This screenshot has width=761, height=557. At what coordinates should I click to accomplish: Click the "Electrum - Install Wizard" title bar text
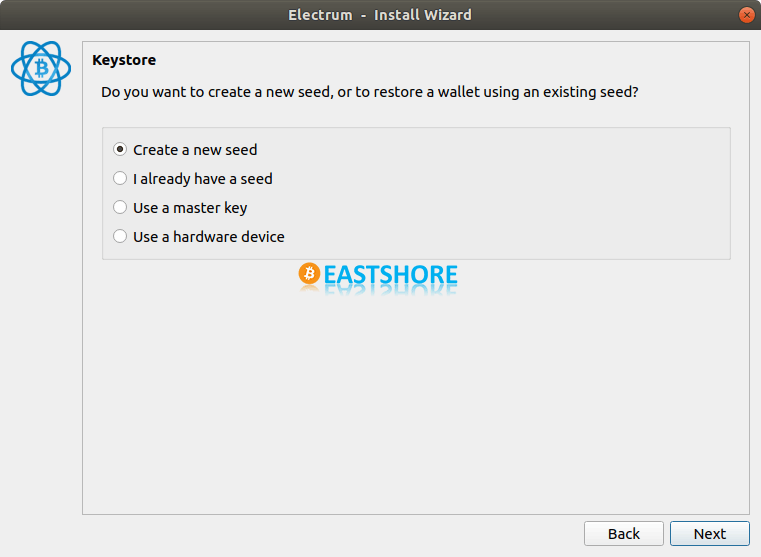coord(380,15)
